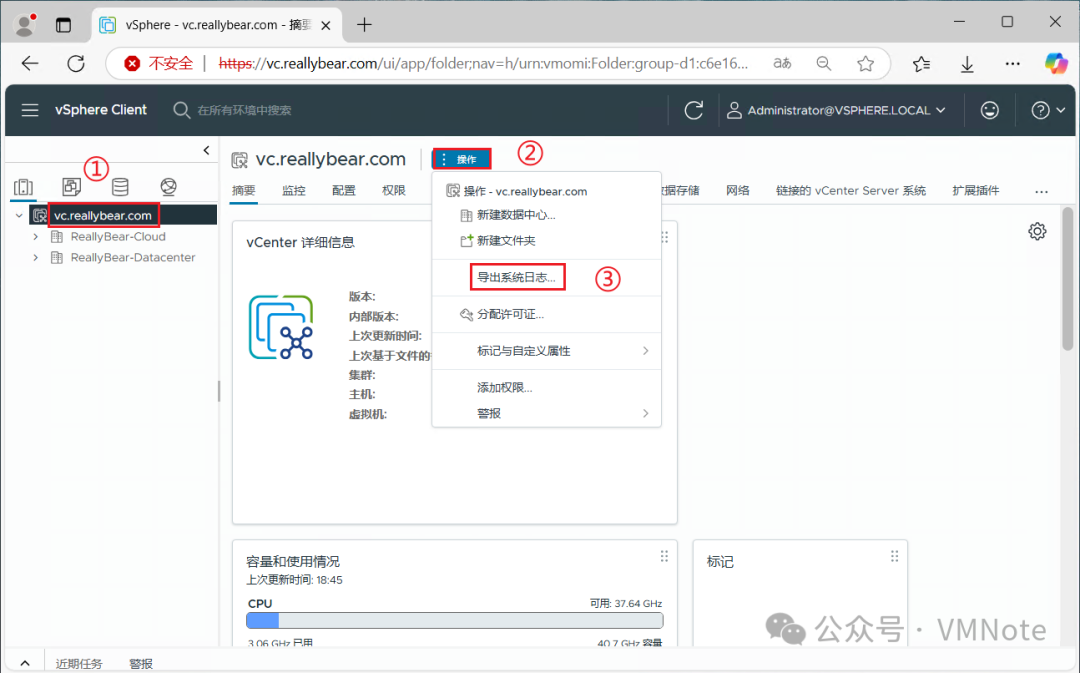This screenshot has width=1080, height=673.
Task: Open the 权限 tab
Action: [394, 191]
